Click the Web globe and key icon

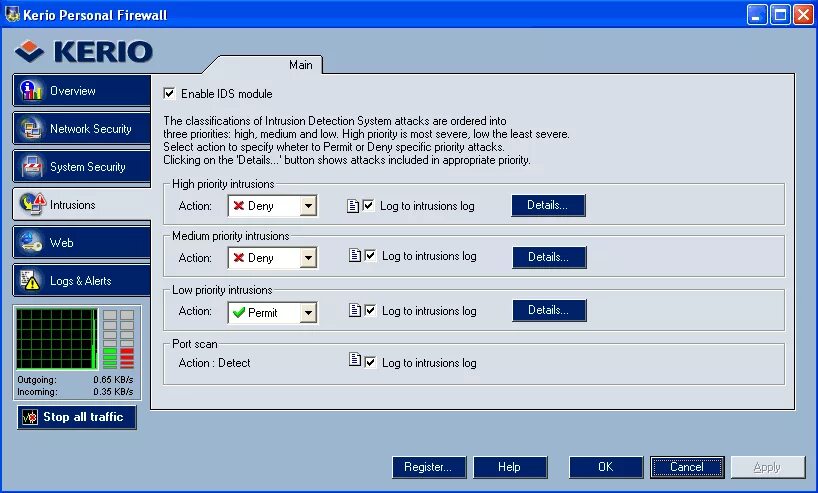(31, 242)
